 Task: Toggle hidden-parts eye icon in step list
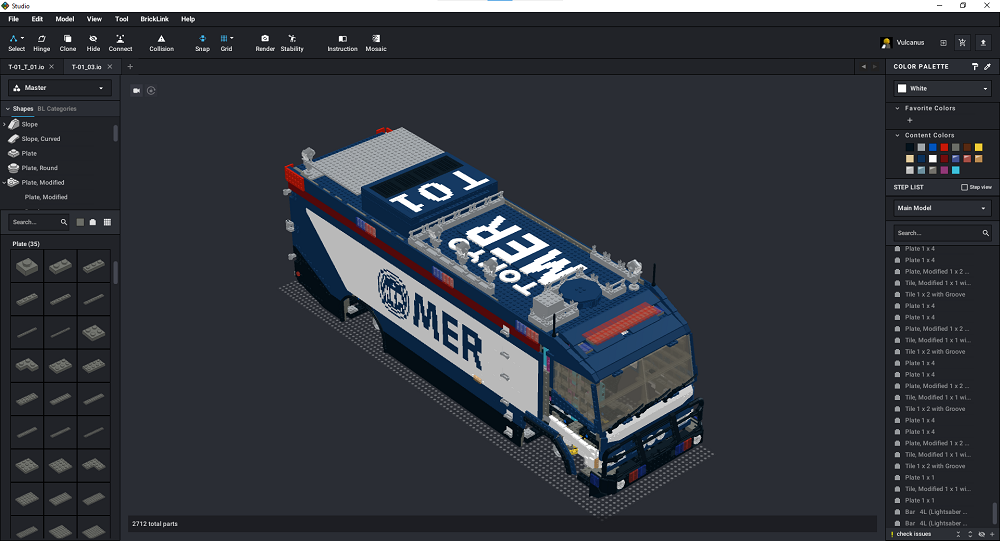point(982,534)
